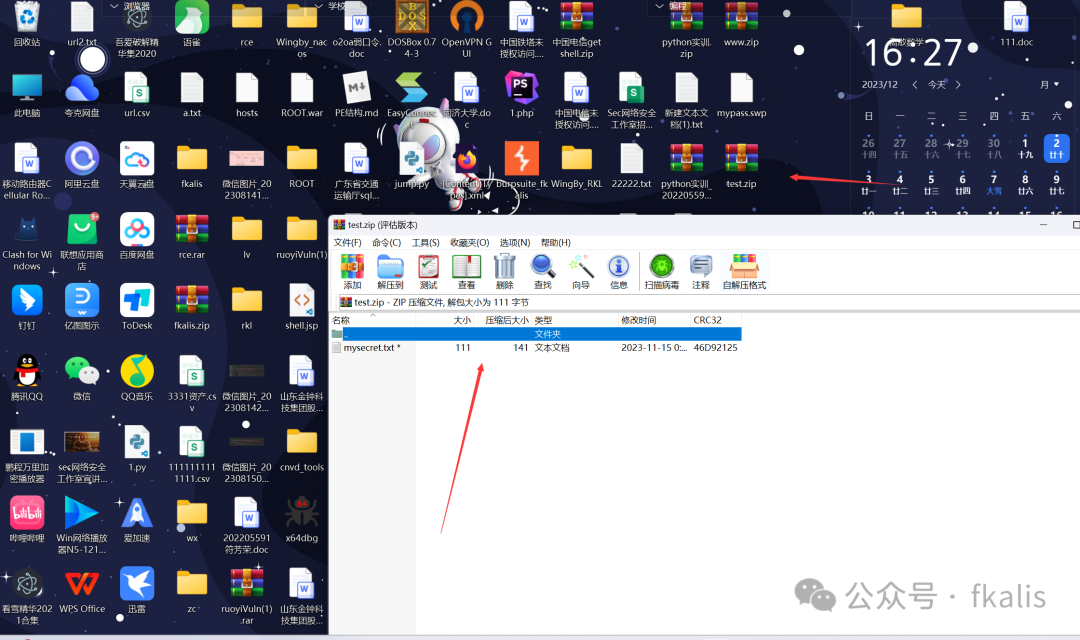Click the Test (测试) toolbar icon
This screenshot has width=1080, height=640.
[x=428, y=271]
